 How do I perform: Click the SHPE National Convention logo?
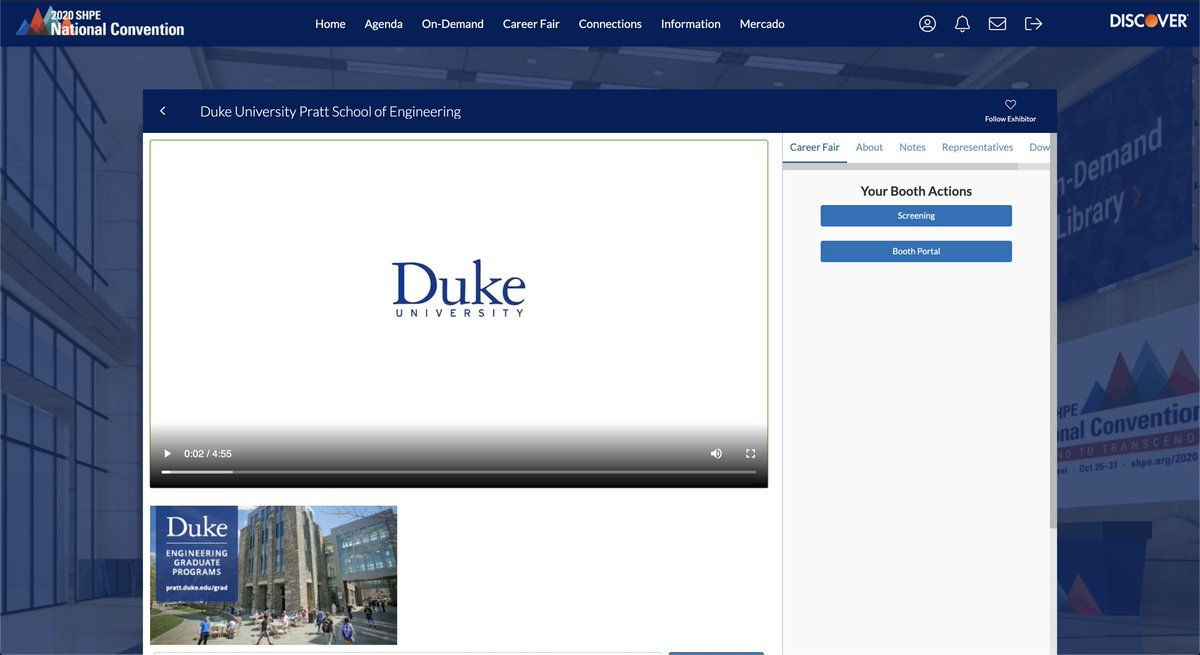pos(100,22)
